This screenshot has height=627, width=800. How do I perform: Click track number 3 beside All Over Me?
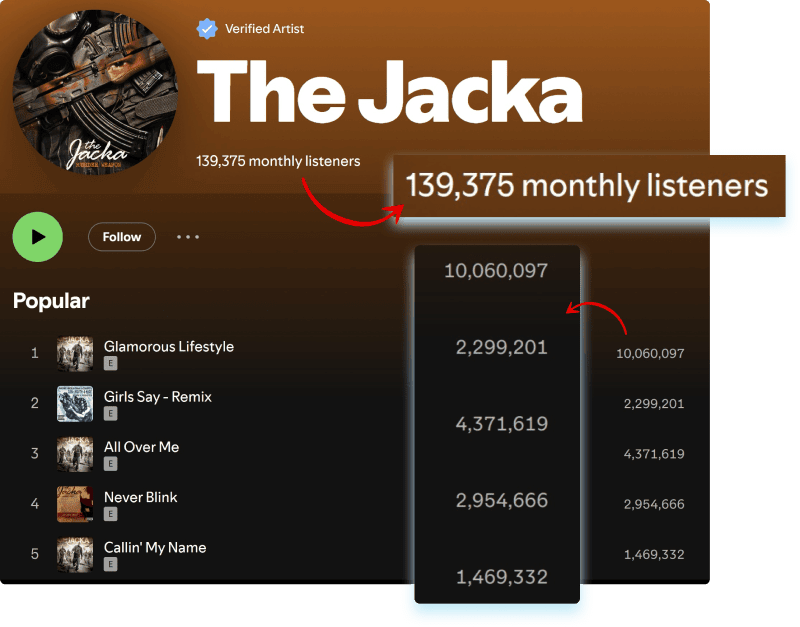point(35,454)
